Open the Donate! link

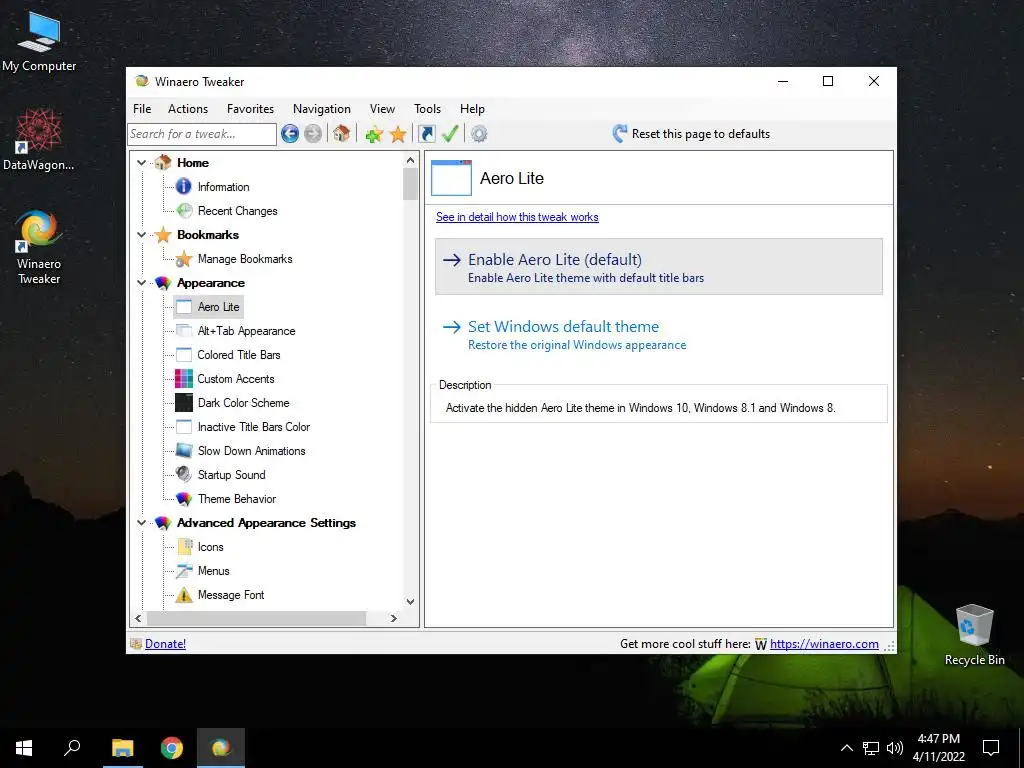pos(165,644)
